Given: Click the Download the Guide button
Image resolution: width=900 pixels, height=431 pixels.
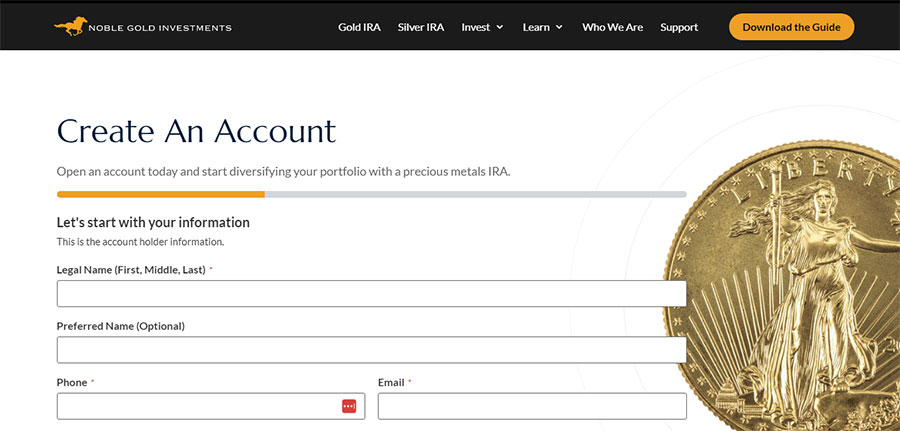Looking at the screenshot, I should coord(792,27).
